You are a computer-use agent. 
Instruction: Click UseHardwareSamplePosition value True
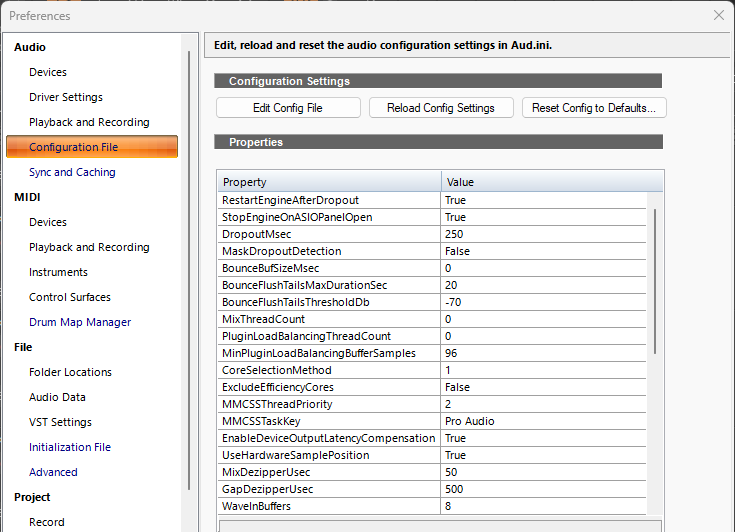(544, 455)
